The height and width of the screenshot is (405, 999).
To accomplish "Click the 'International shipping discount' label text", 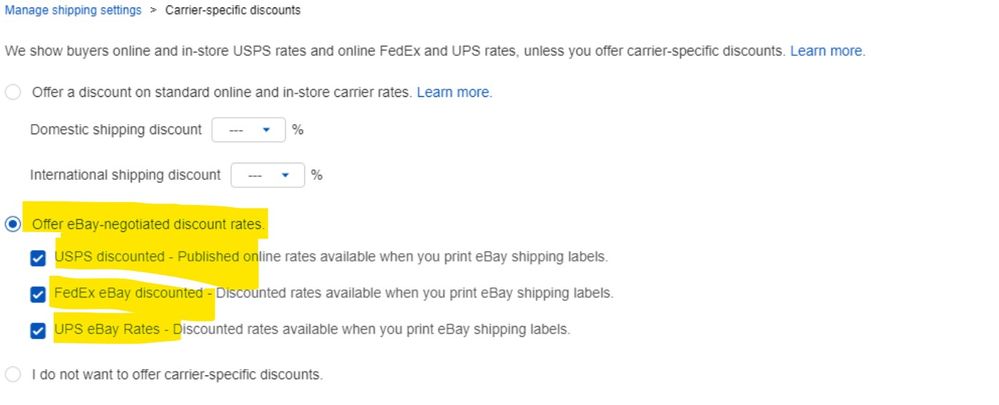I will (125, 175).
